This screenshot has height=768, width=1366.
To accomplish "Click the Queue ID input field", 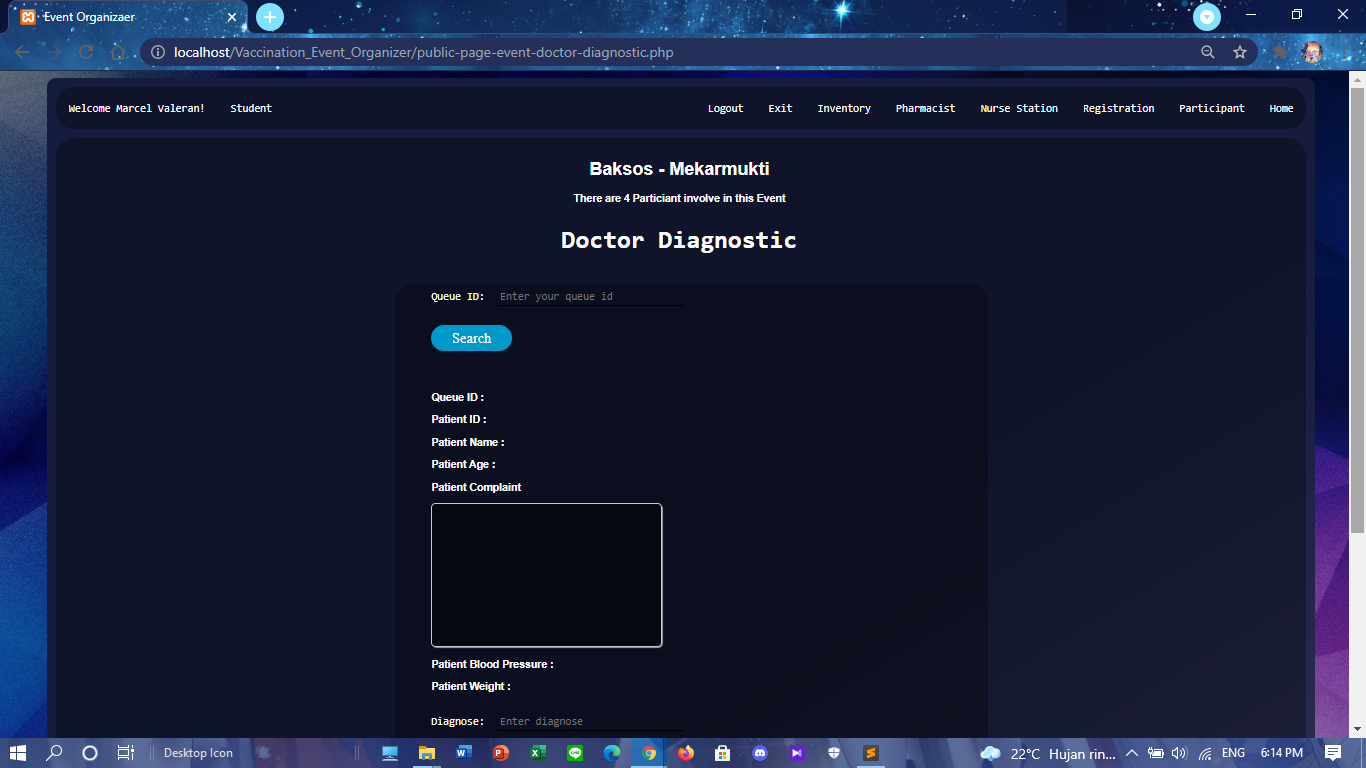I will click(590, 296).
